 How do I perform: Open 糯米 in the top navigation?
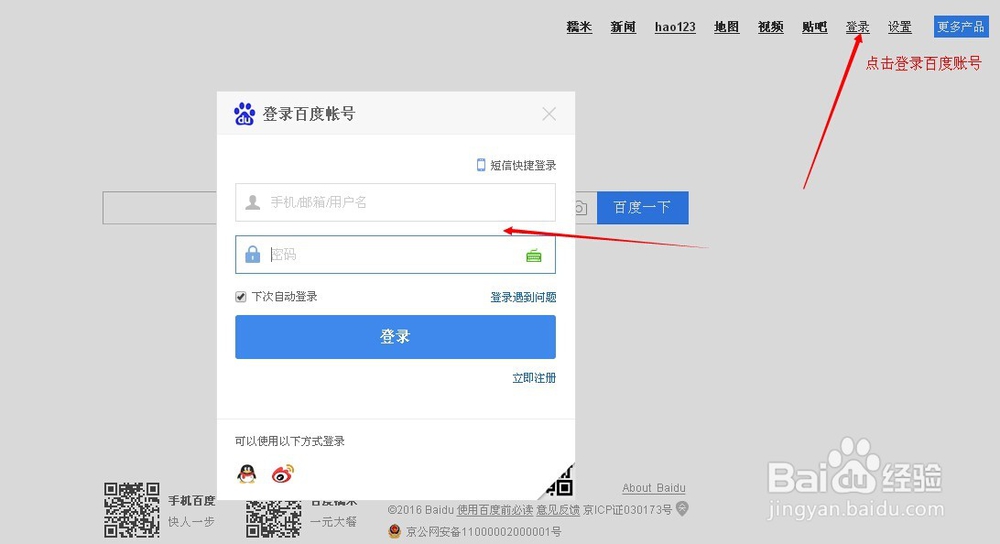[579, 27]
